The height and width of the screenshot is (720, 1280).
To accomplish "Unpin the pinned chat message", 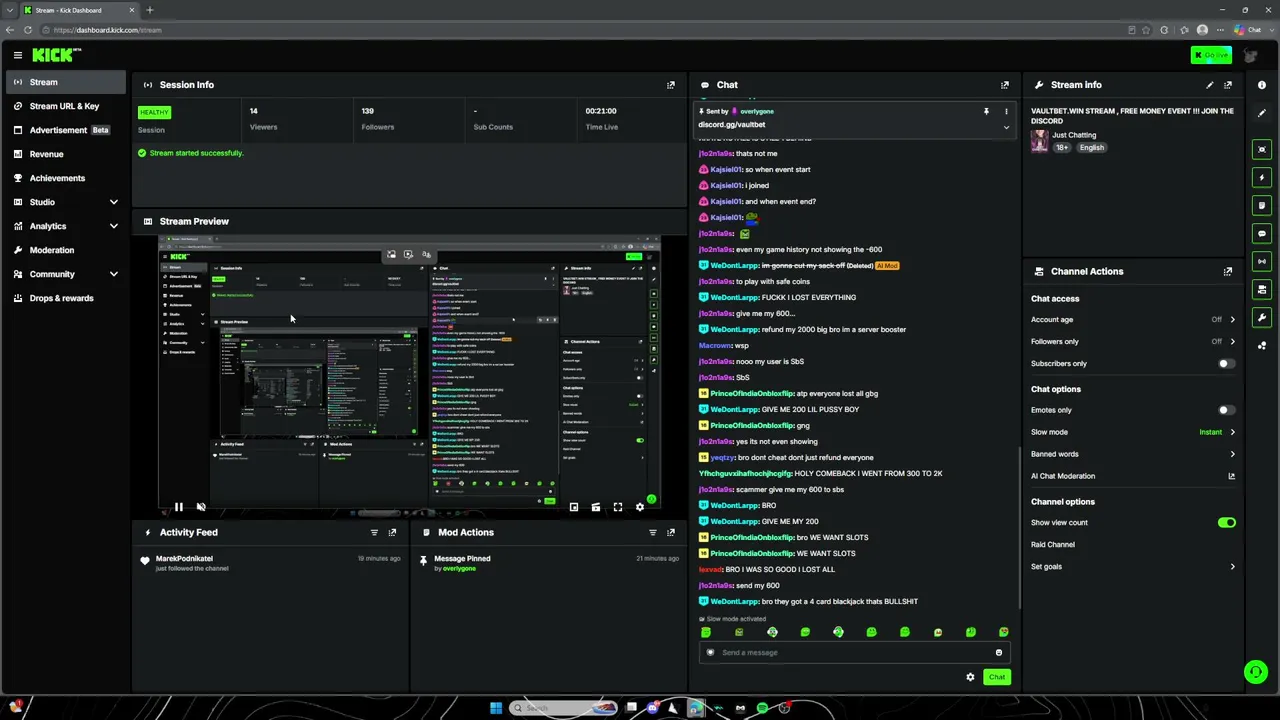I will point(986,111).
